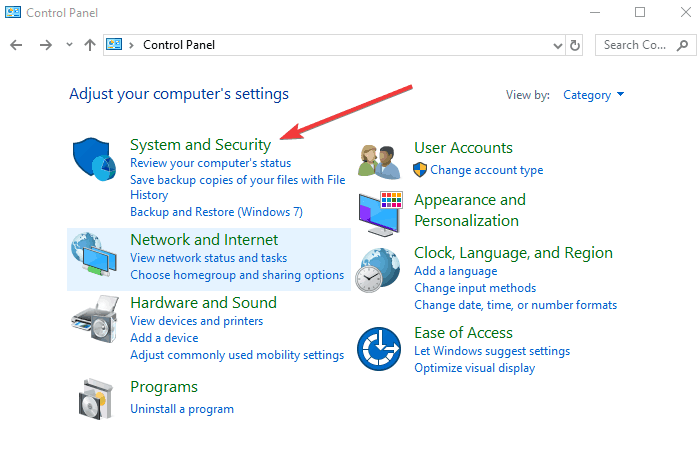The image size is (698, 458).
Task: Open View network status and tasks
Action: 208,258
